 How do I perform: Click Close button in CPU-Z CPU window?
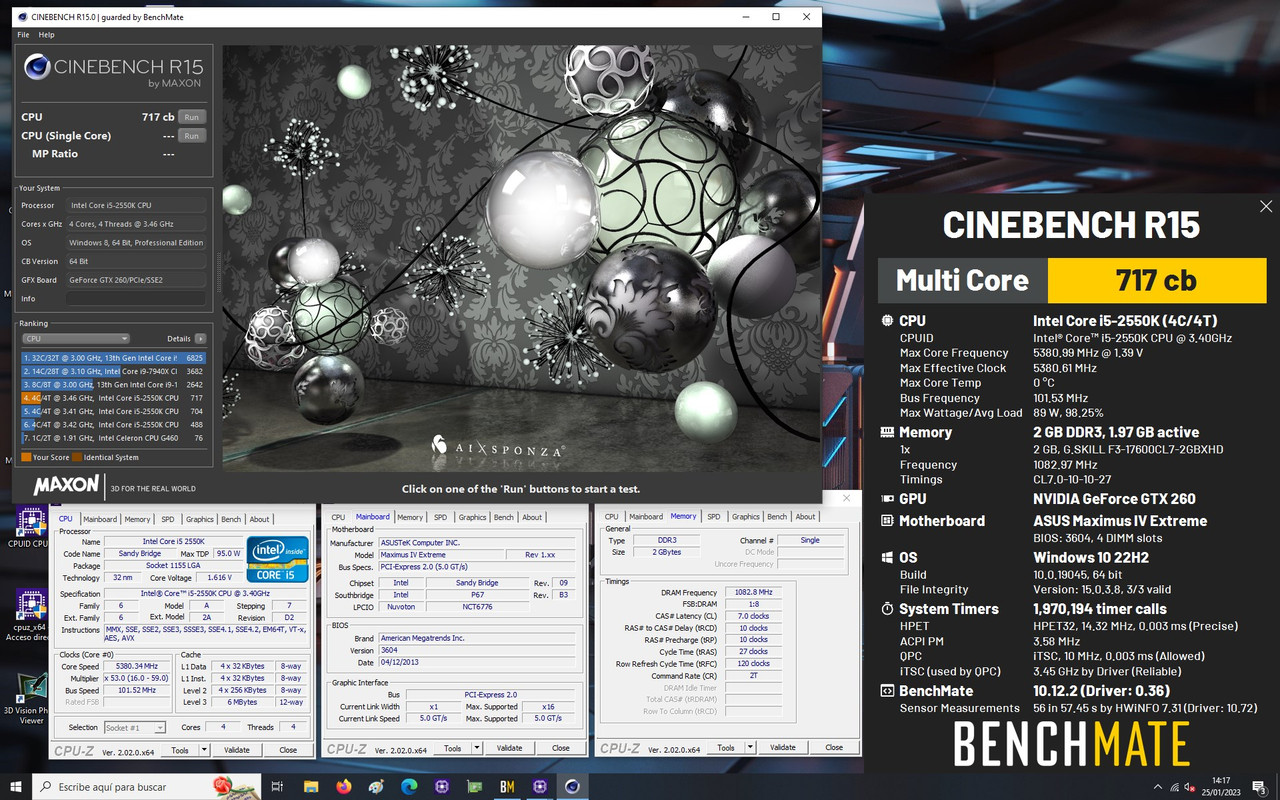coord(288,749)
